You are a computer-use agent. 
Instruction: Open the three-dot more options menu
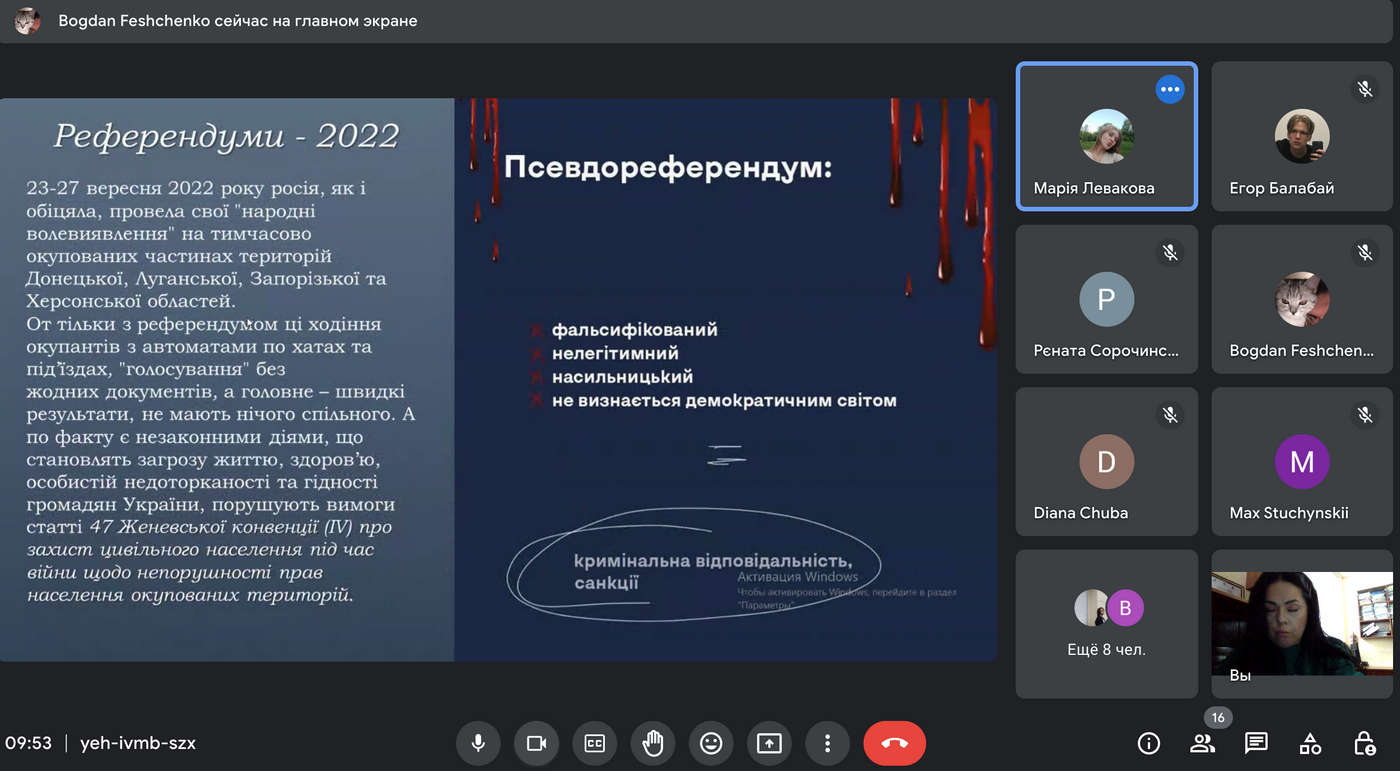point(827,743)
